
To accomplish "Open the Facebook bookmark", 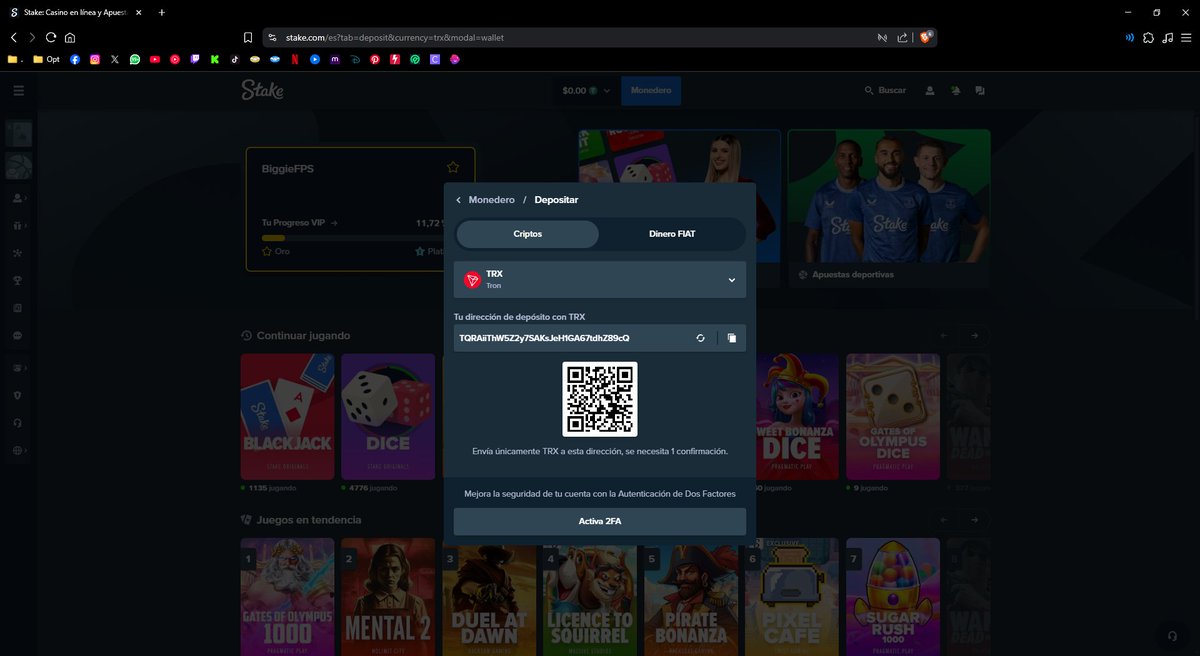I will tap(75, 59).
